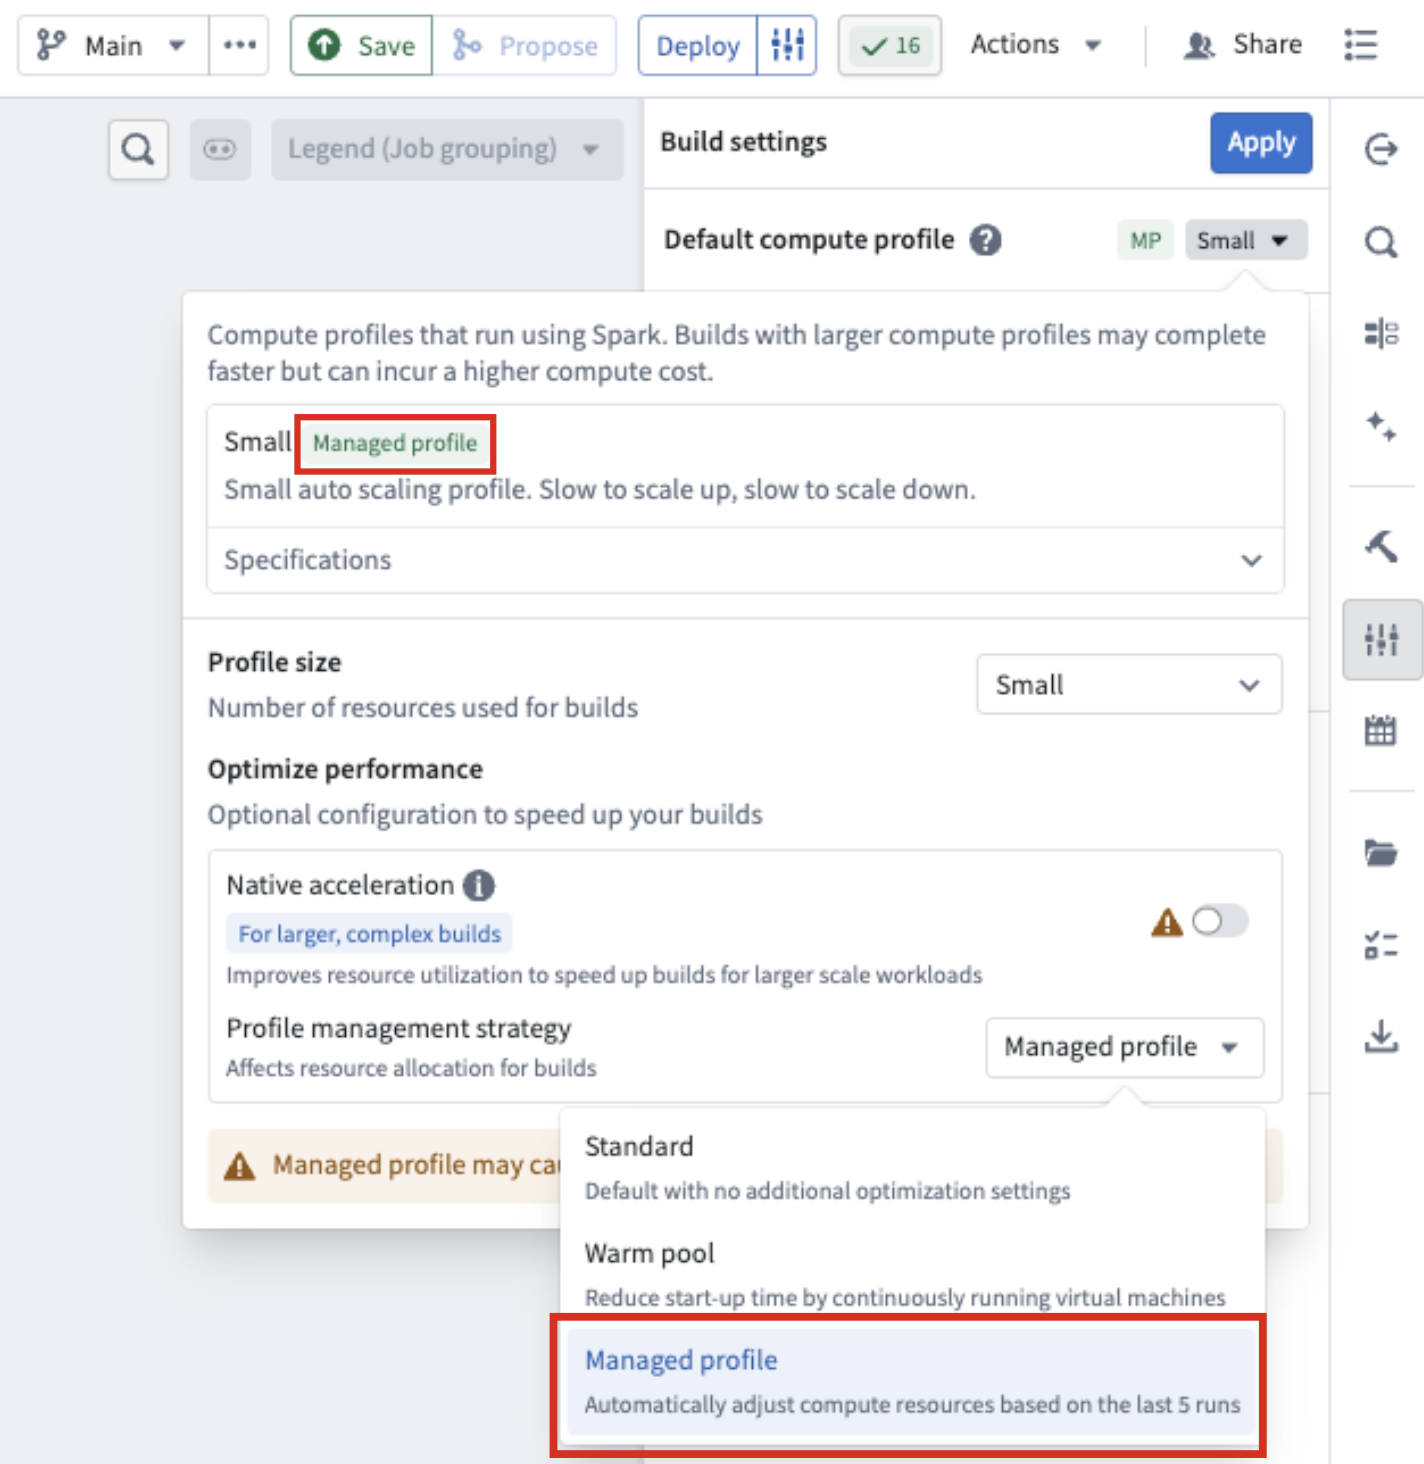The height and width of the screenshot is (1464, 1424).
Task: Open the search panel in the right sidebar
Action: click(x=1382, y=241)
